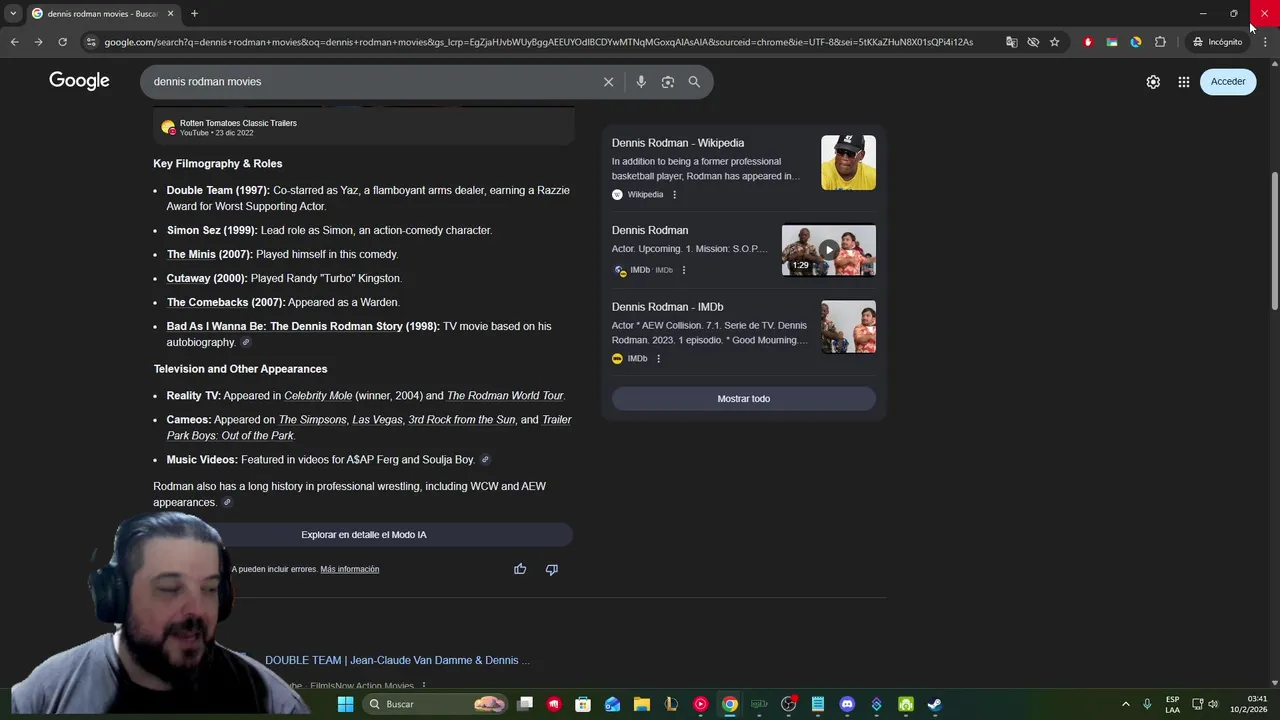Give the AI overview a thumbs up
Viewport: 1280px width, 720px height.
pyautogui.click(x=520, y=569)
